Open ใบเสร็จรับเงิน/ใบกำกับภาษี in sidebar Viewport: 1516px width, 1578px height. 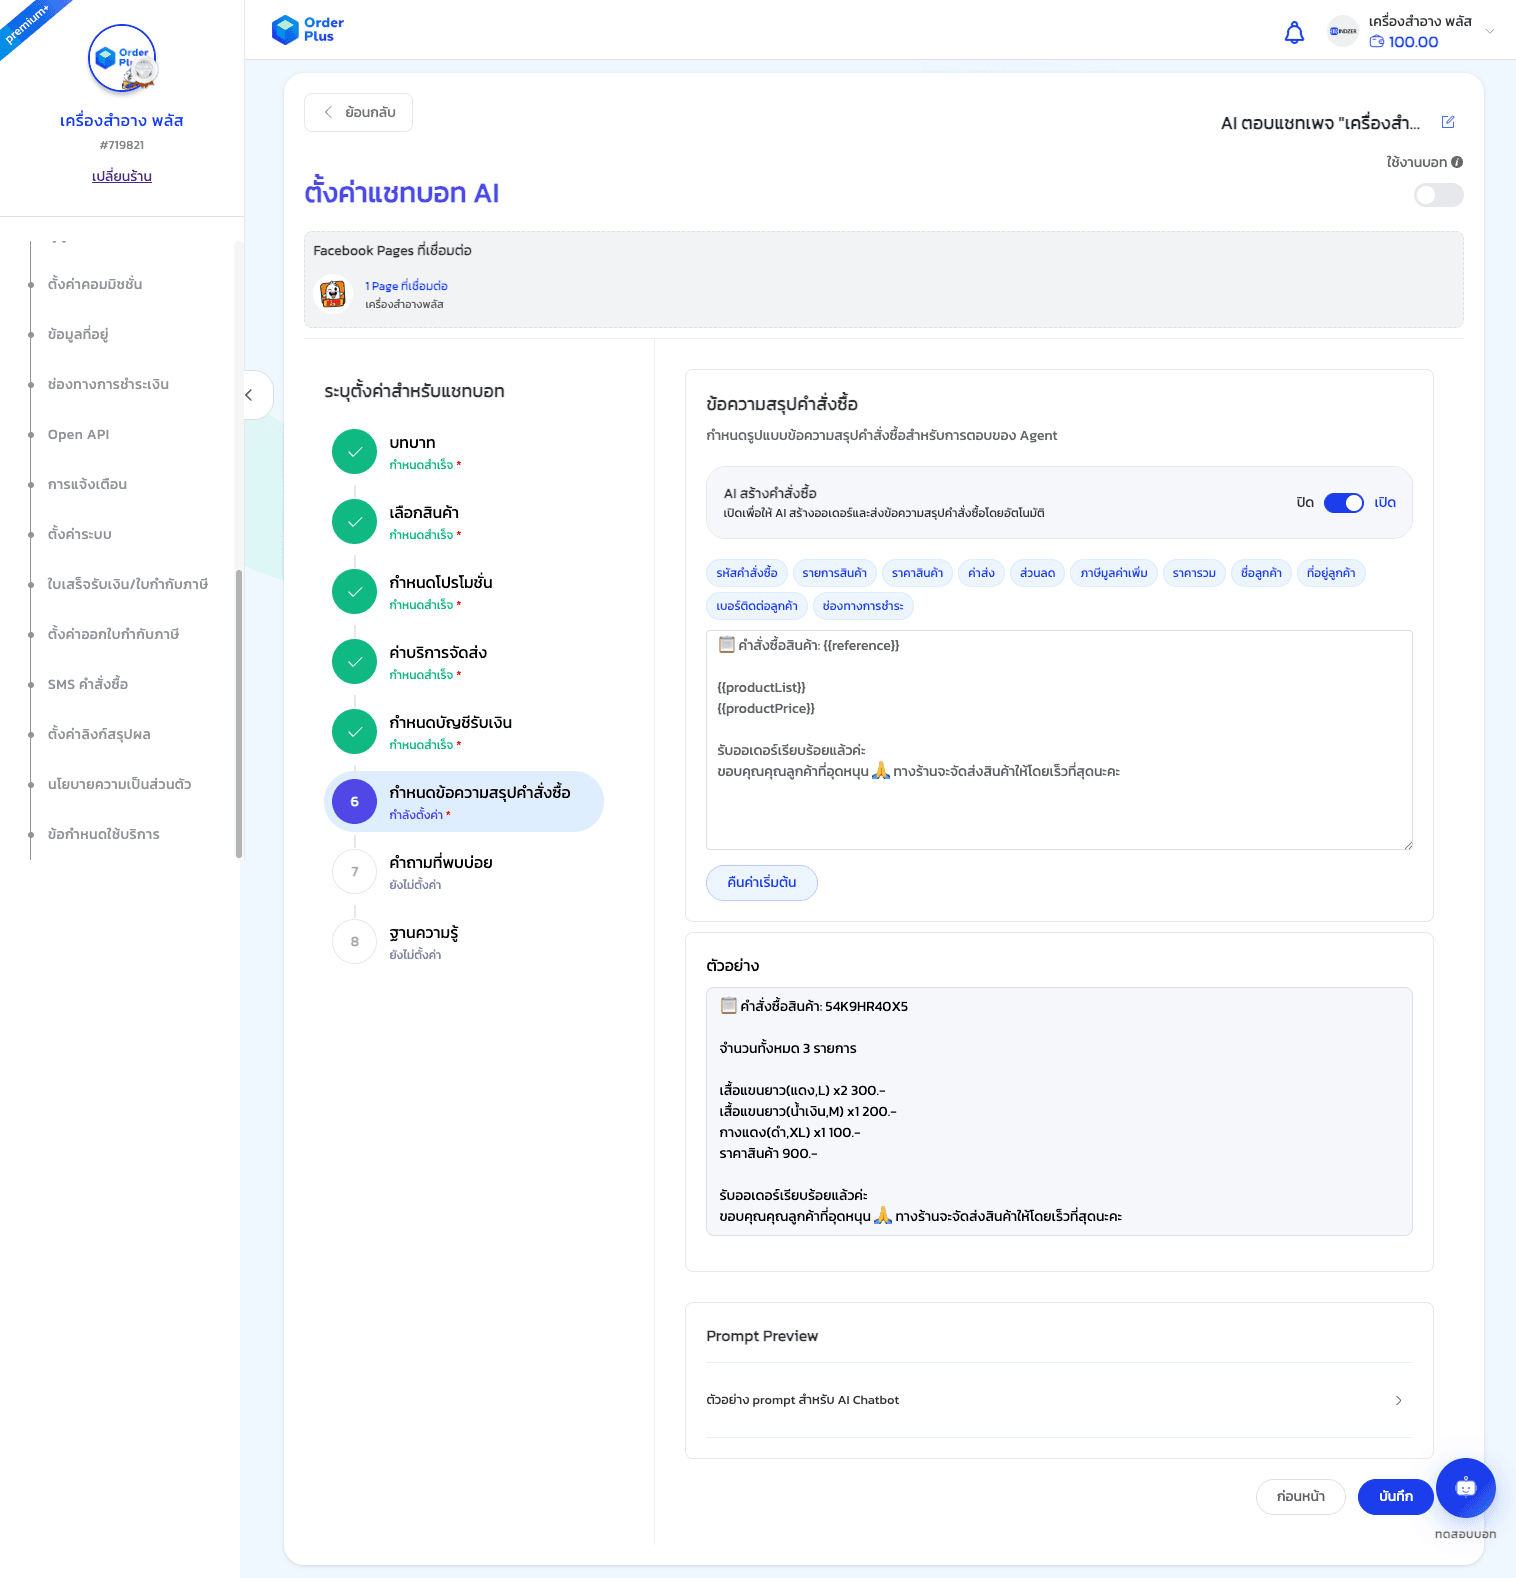click(x=127, y=584)
